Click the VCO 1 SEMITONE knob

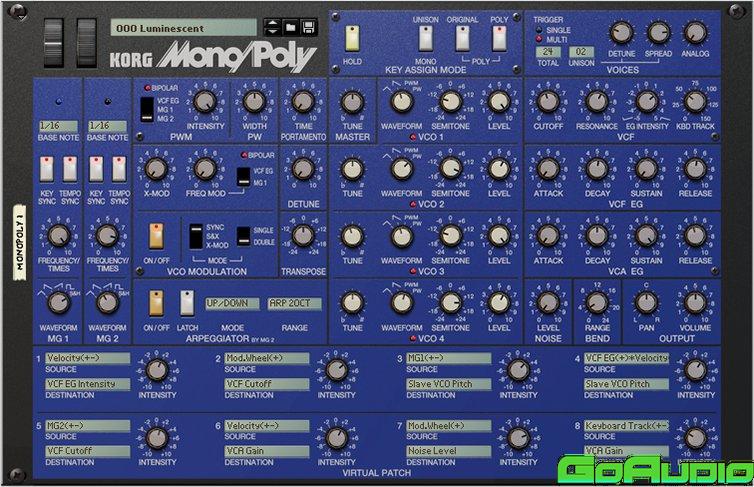pyautogui.click(x=451, y=102)
